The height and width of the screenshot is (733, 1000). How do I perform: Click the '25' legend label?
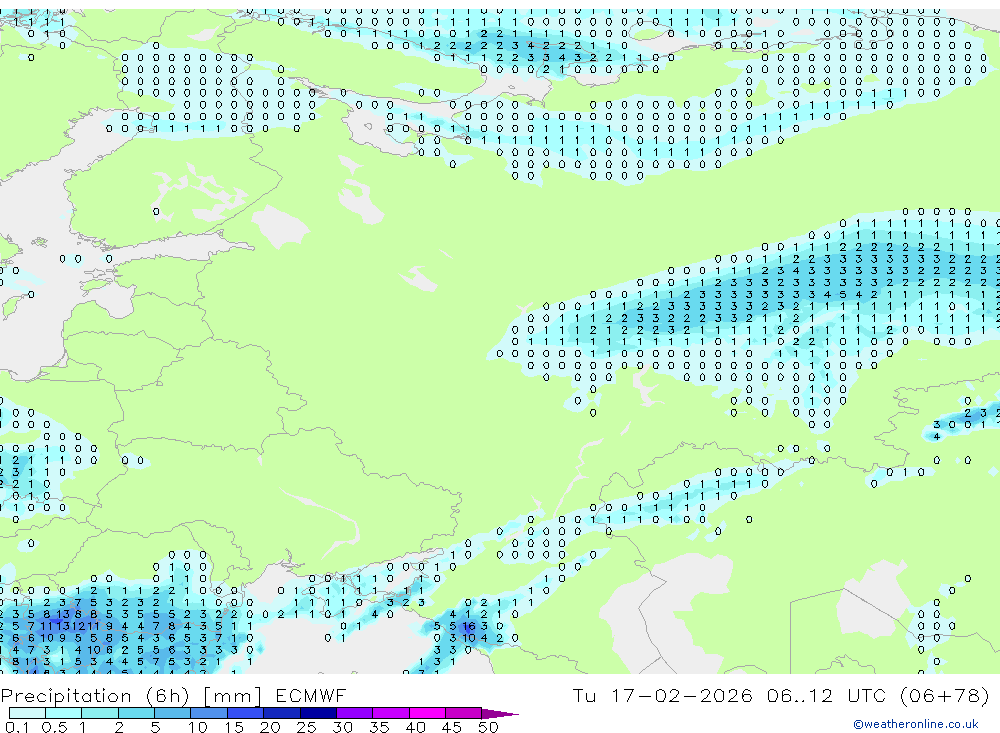pos(306,727)
